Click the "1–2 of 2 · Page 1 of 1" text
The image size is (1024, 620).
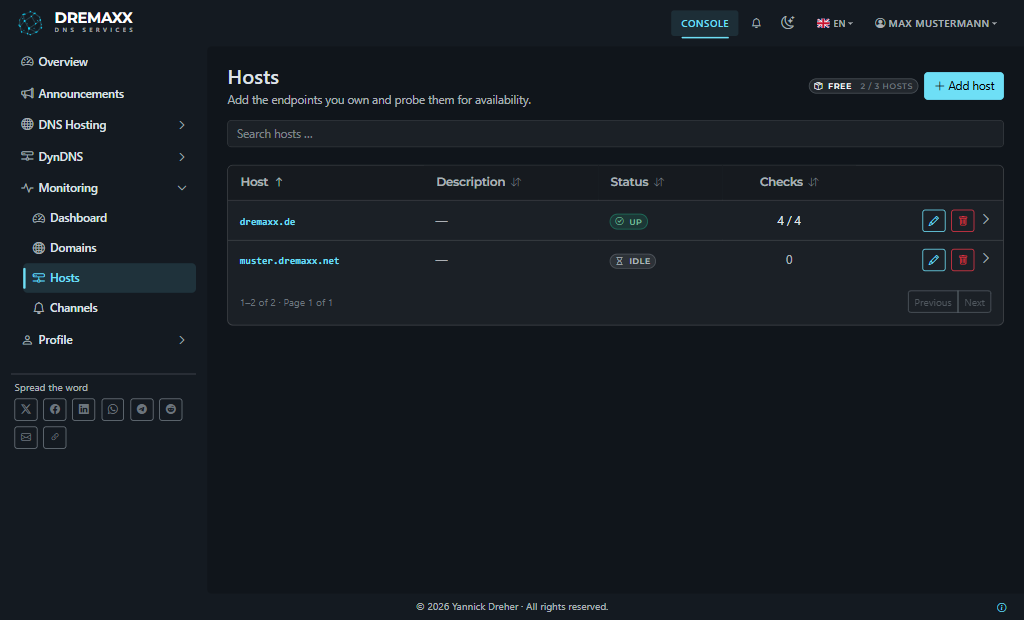tap(286, 302)
